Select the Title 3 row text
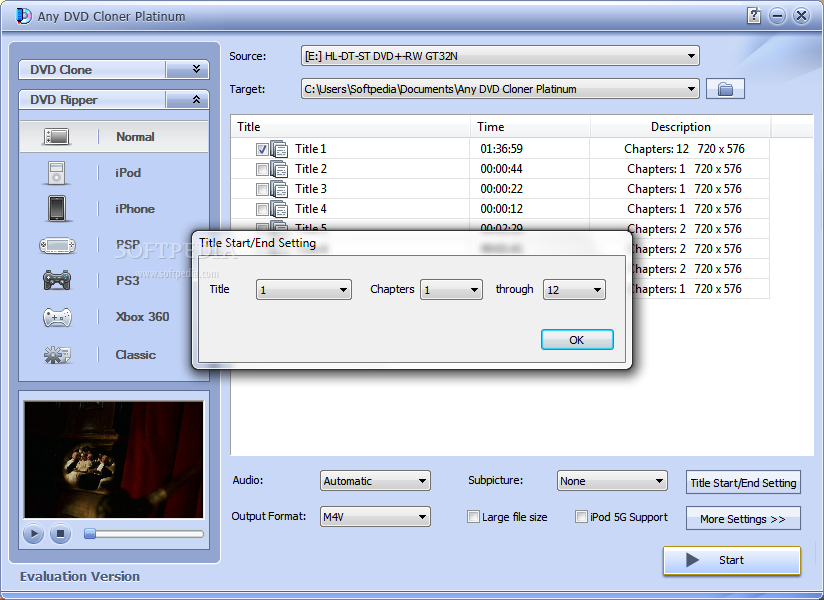 (x=311, y=189)
